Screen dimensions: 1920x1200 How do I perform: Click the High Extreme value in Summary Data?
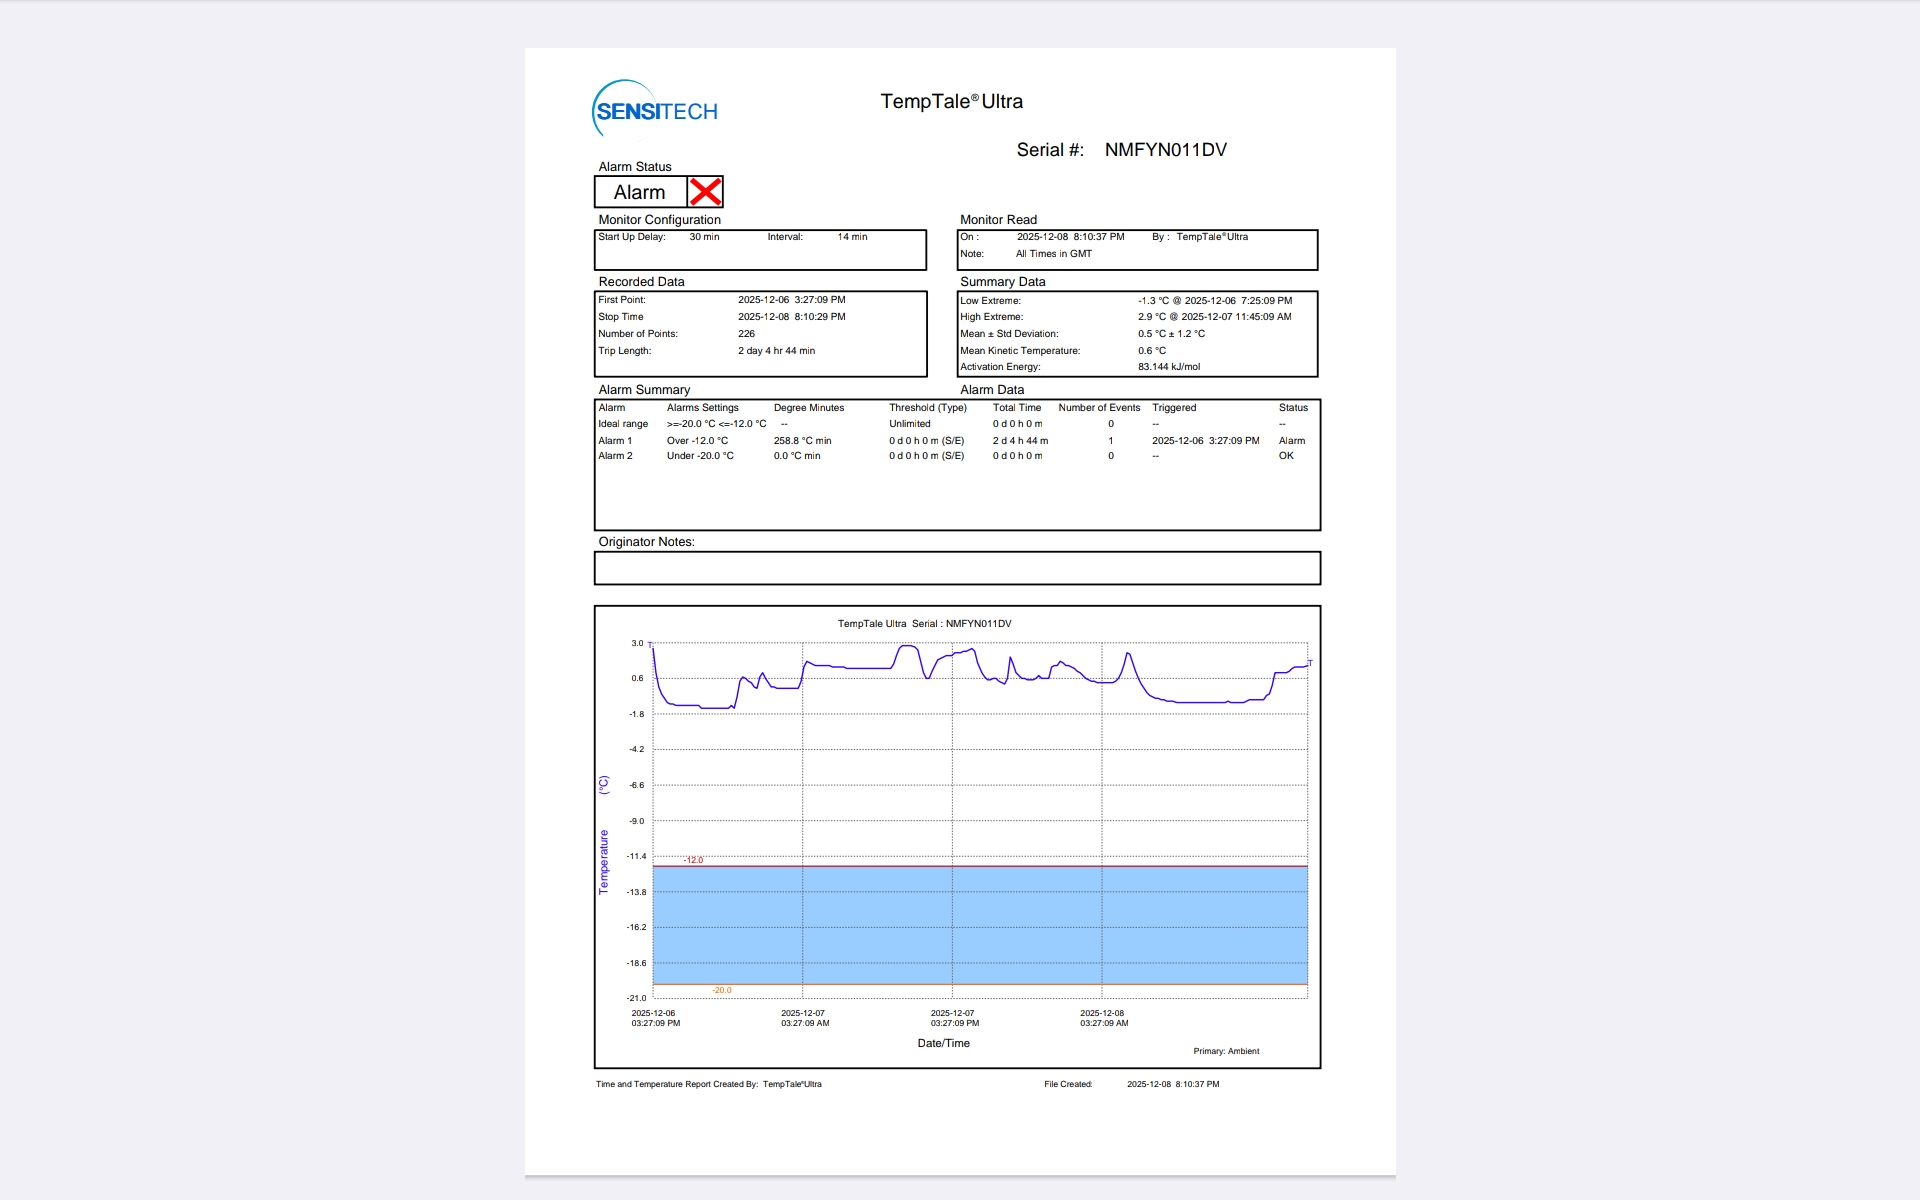1214,317
